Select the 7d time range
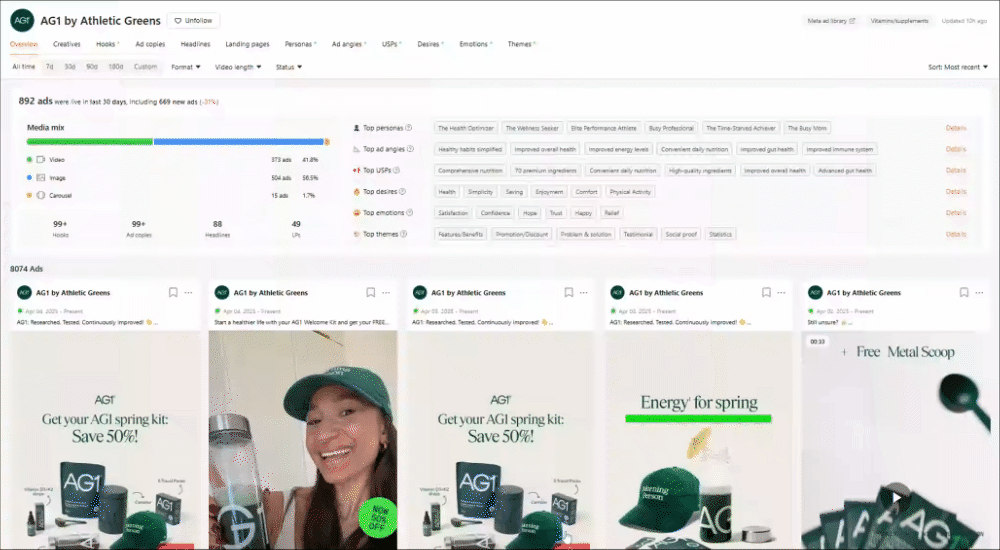1000x550 pixels. click(x=49, y=66)
